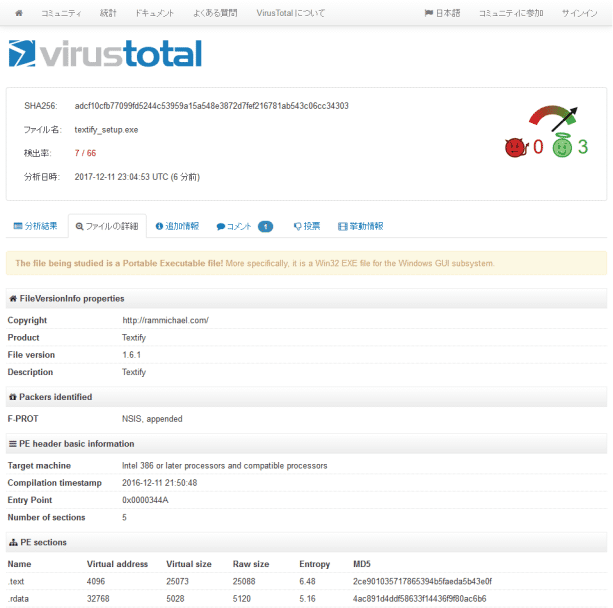This screenshot has height=608, width=613.
Task: Click the .rdata raw size 5120
Action: (242, 599)
